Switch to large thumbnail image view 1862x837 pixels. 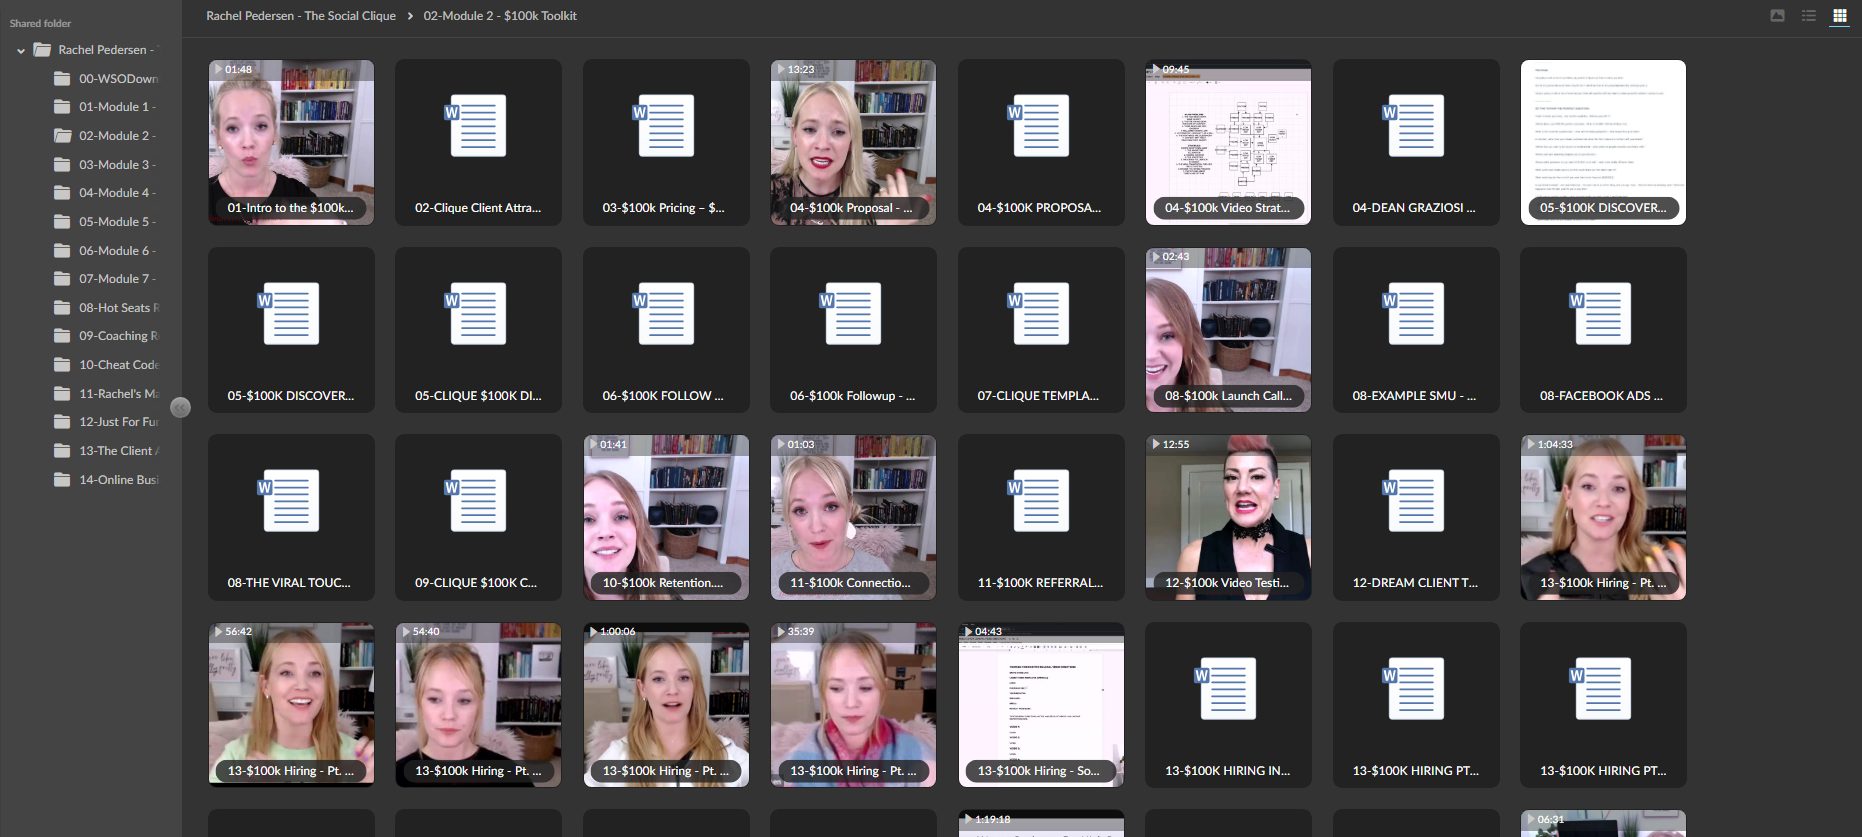pos(1777,15)
